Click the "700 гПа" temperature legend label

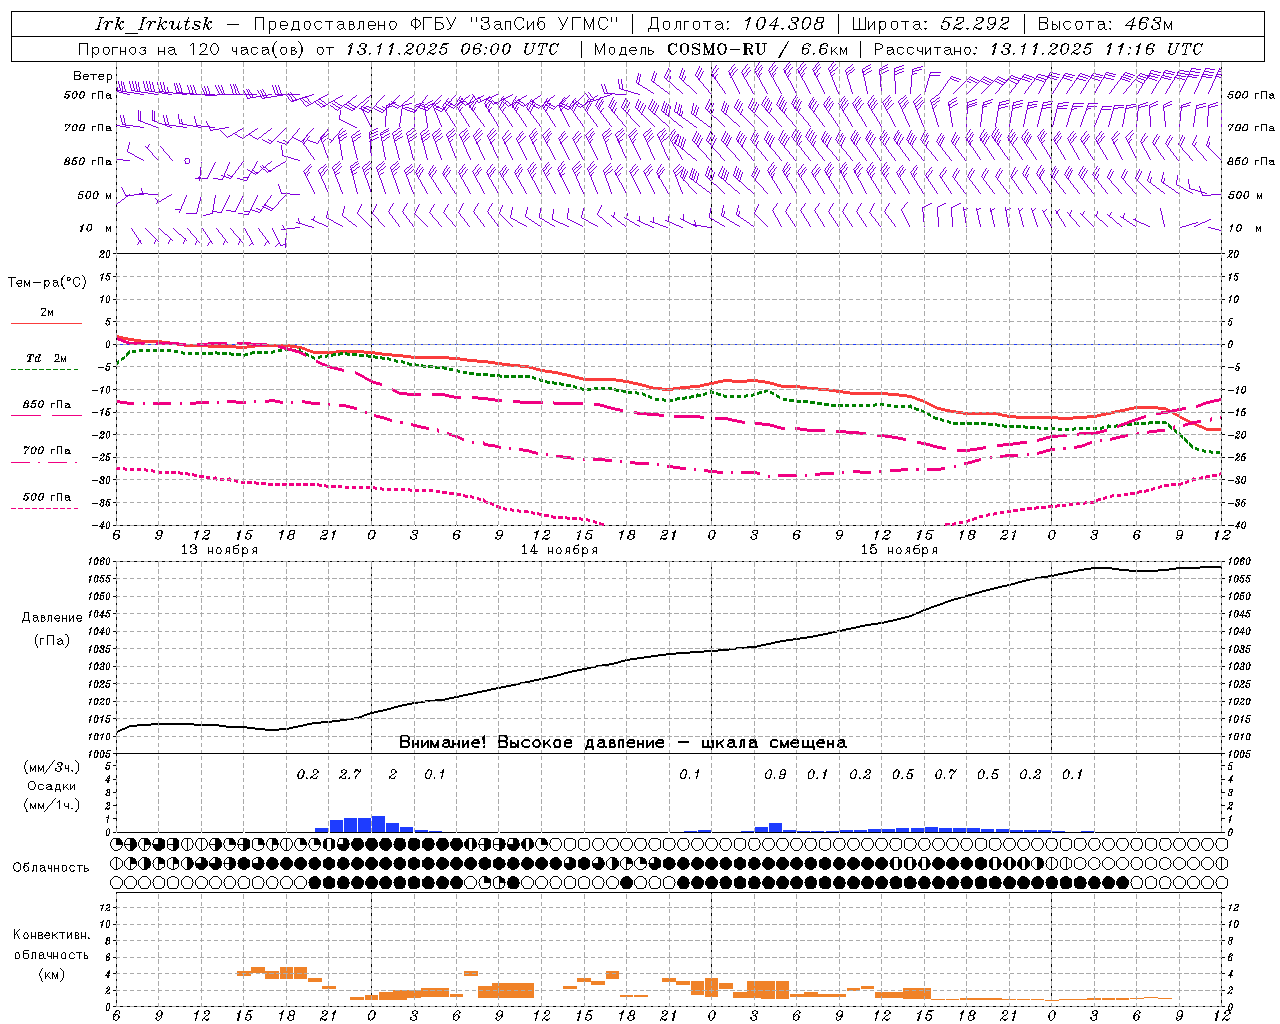[x=47, y=451]
